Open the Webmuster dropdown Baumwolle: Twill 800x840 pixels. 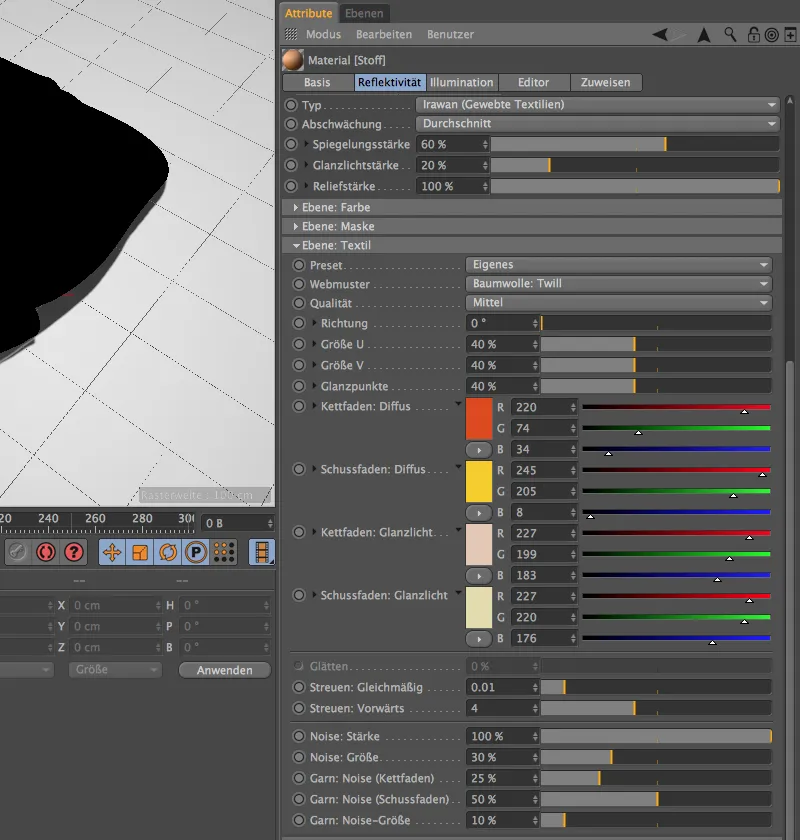point(618,283)
